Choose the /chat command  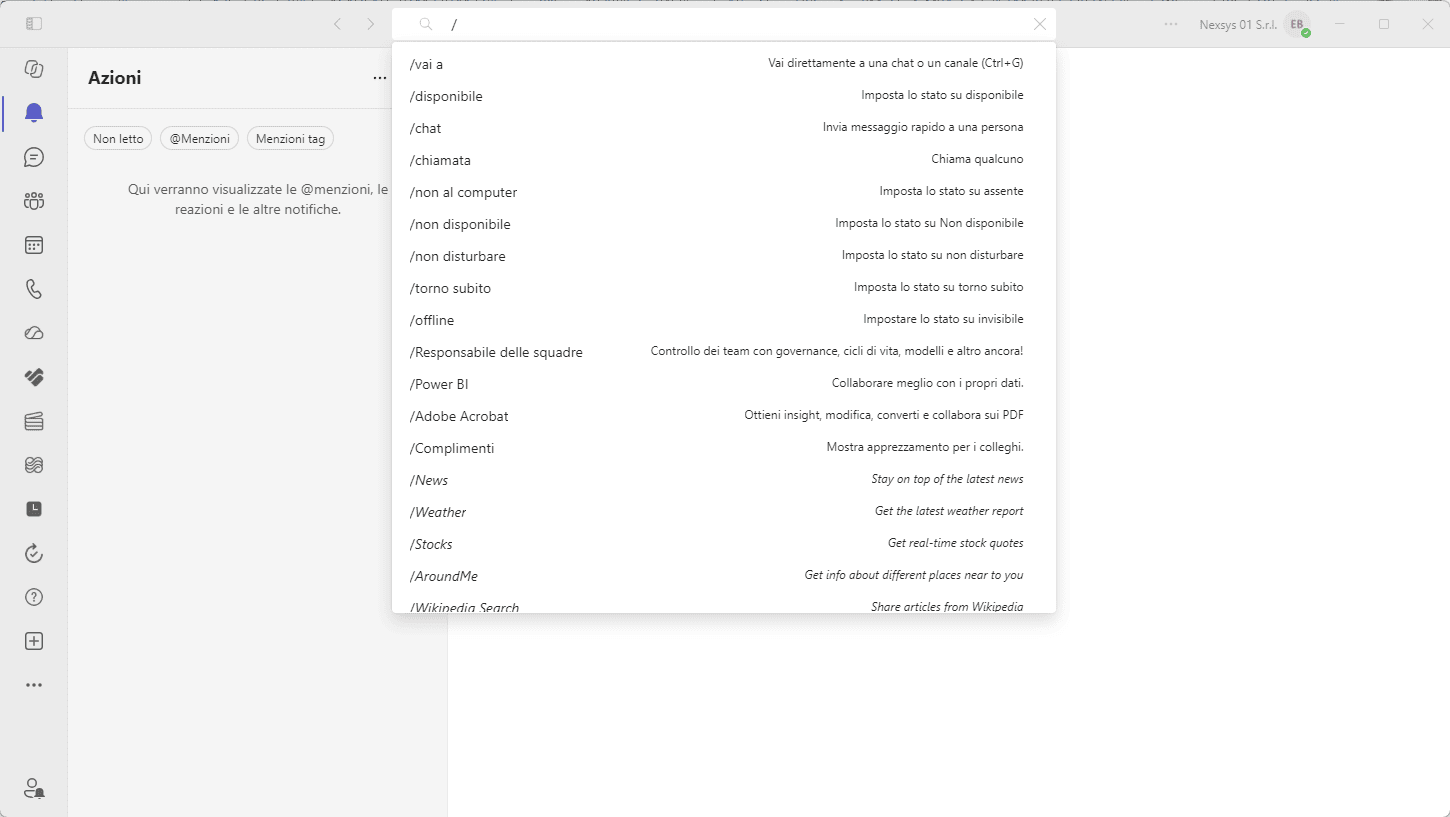(724, 128)
